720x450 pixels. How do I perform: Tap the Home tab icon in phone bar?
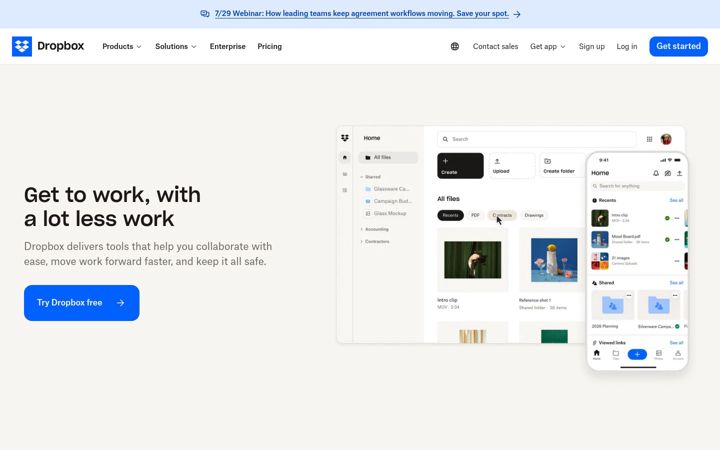tap(596, 354)
